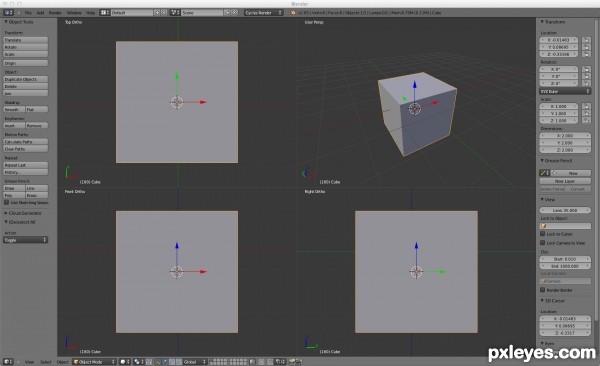Open the Select menu in the 3D view header
The image size is (600, 366).
point(46,362)
